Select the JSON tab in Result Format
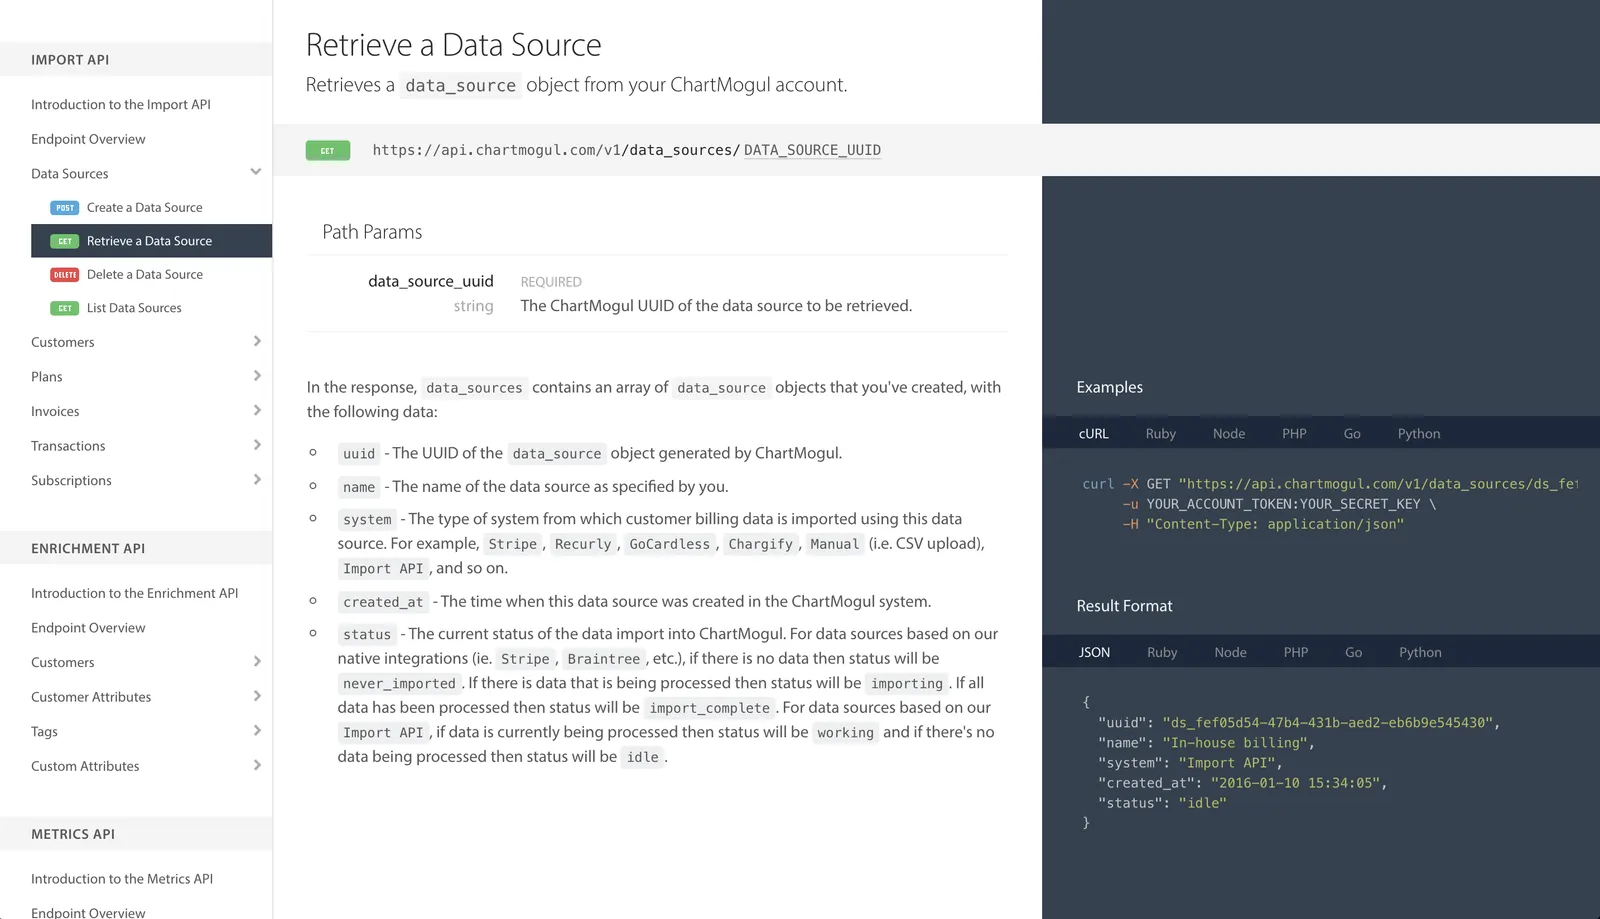The width and height of the screenshot is (1600, 919). 1094,653
